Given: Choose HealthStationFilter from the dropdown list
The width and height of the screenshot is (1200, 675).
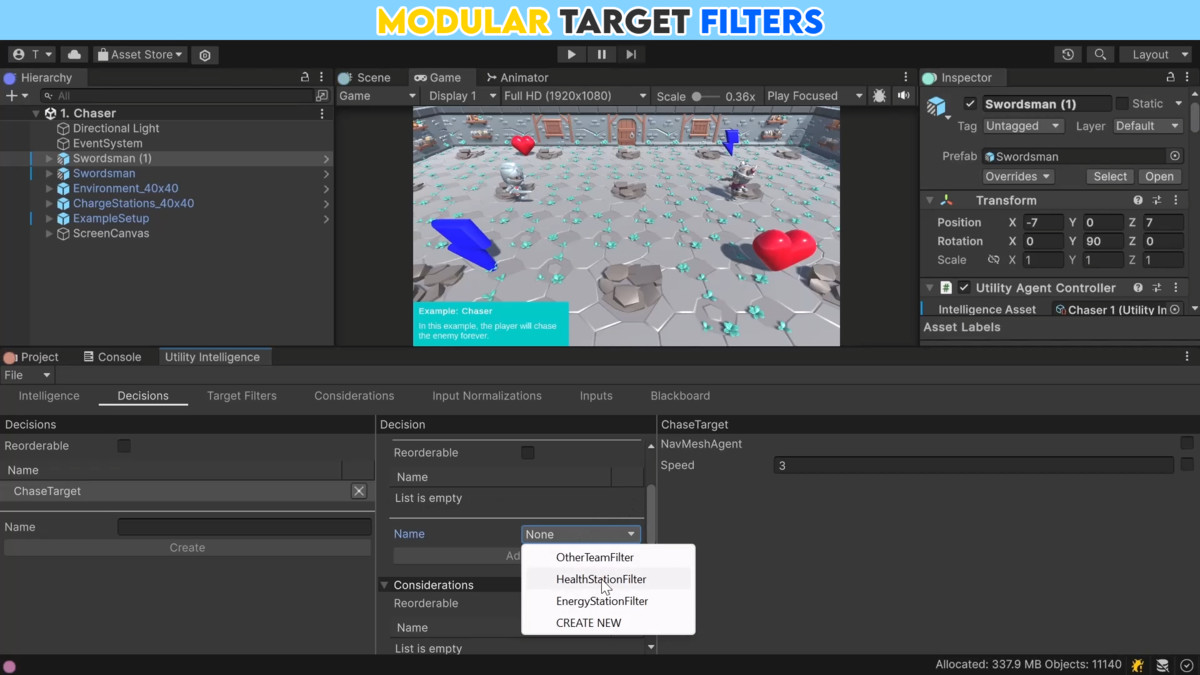Looking at the screenshot, I should pyautogui.click(x=609, y=580).
